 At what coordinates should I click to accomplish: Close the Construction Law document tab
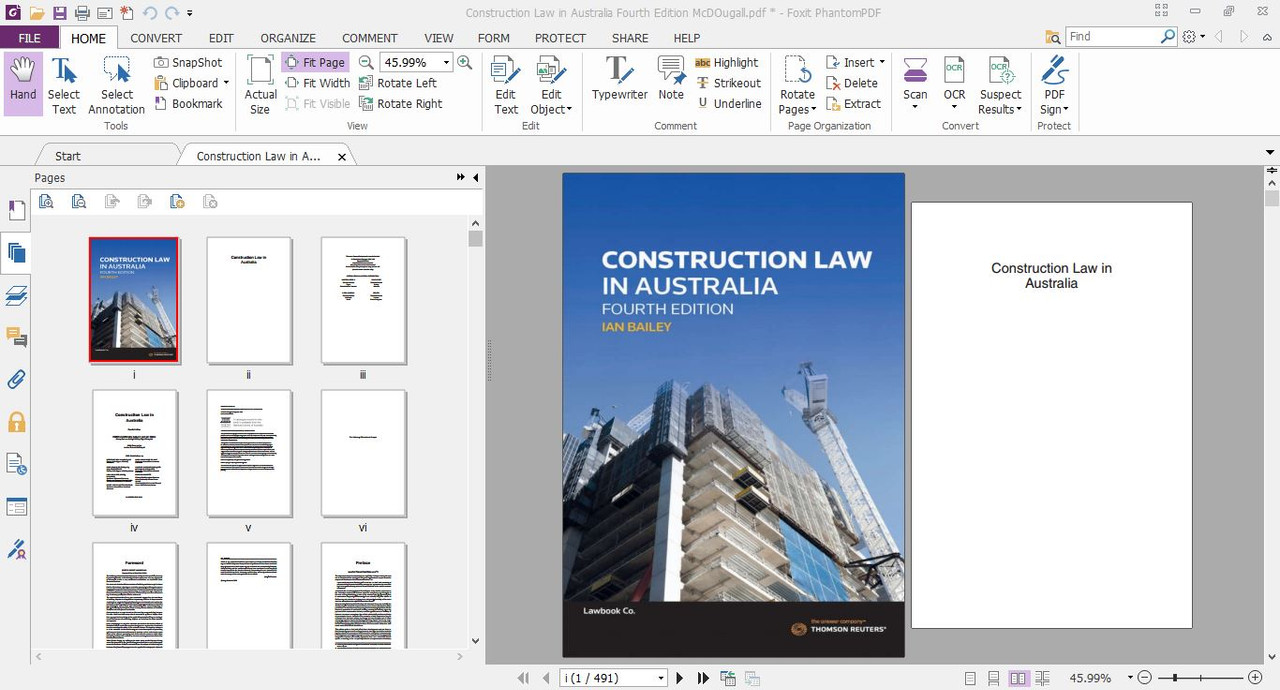pyautogui.click(x=342, y=157)
